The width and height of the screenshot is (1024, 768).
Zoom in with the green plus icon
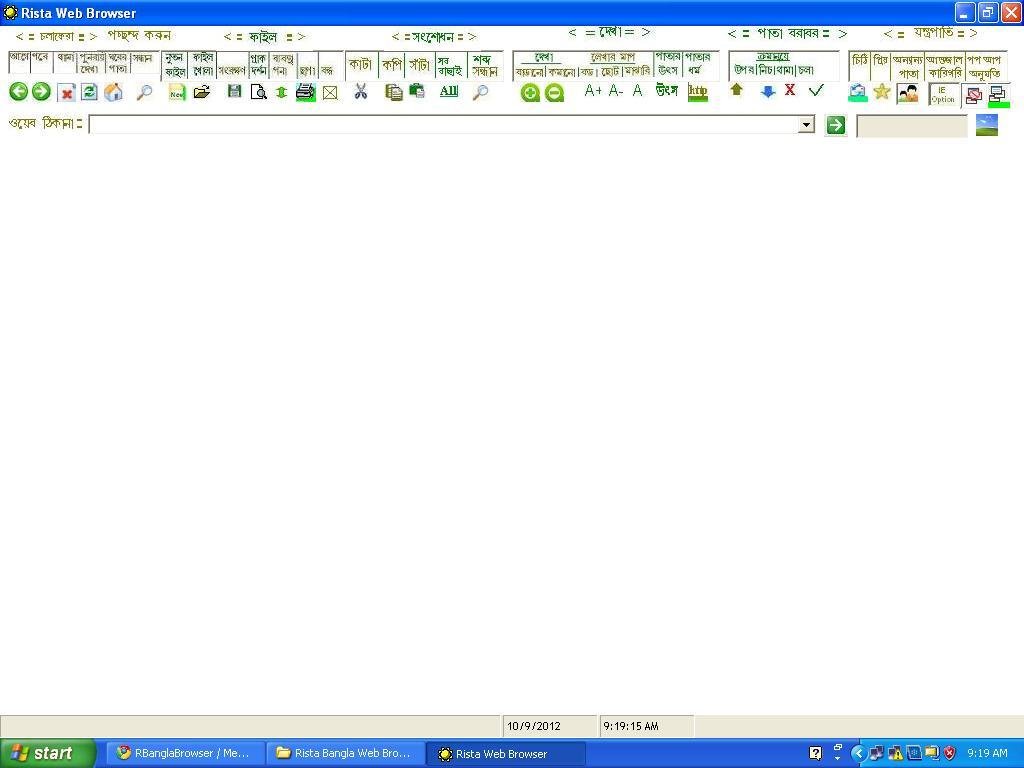click(x=530, y=92)
